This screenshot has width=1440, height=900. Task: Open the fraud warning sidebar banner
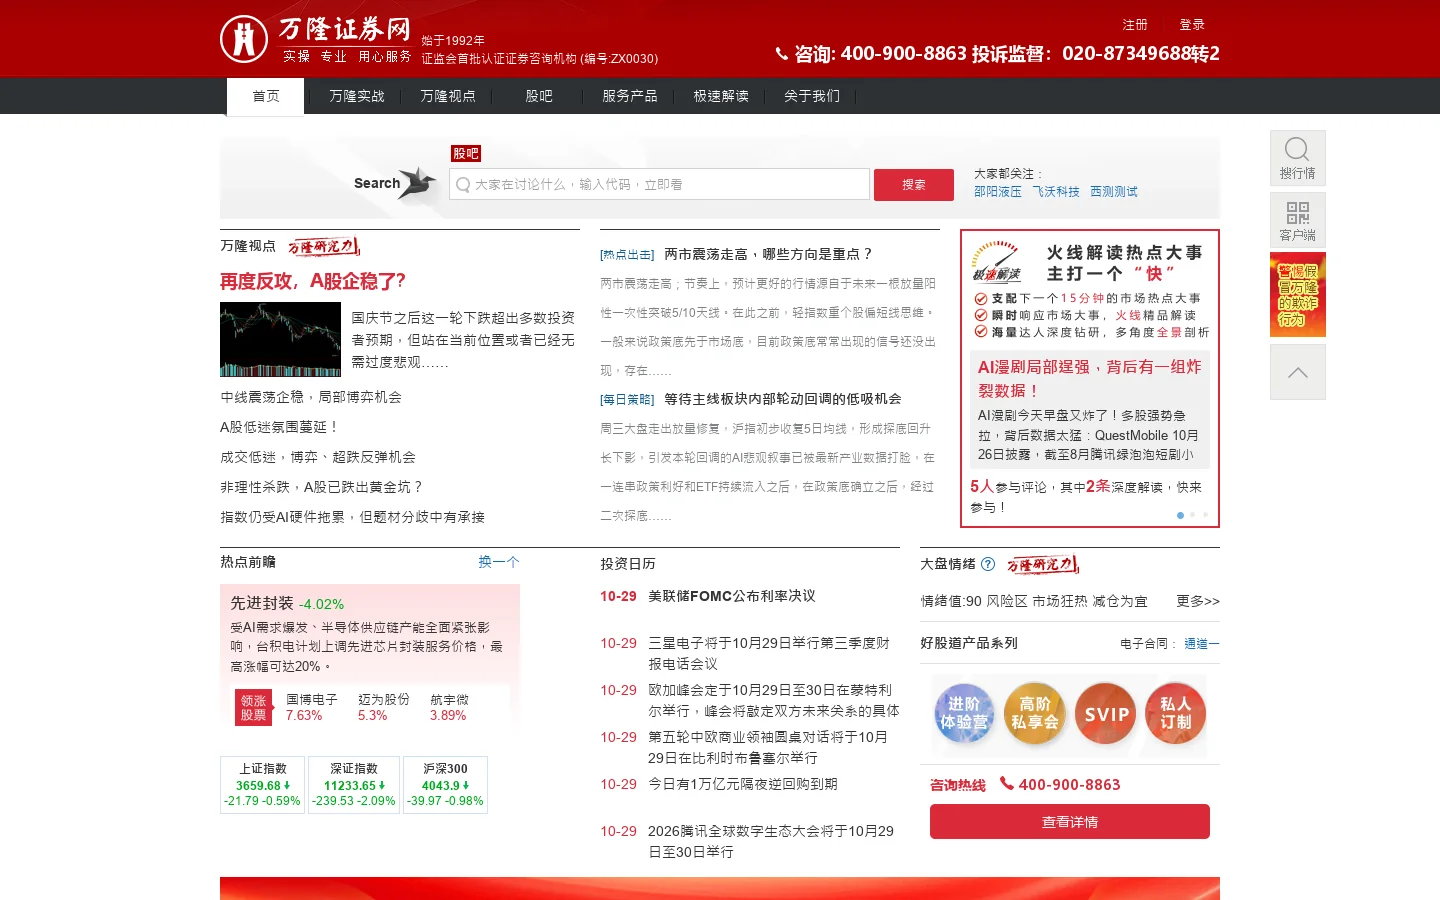pos(1298,295)
